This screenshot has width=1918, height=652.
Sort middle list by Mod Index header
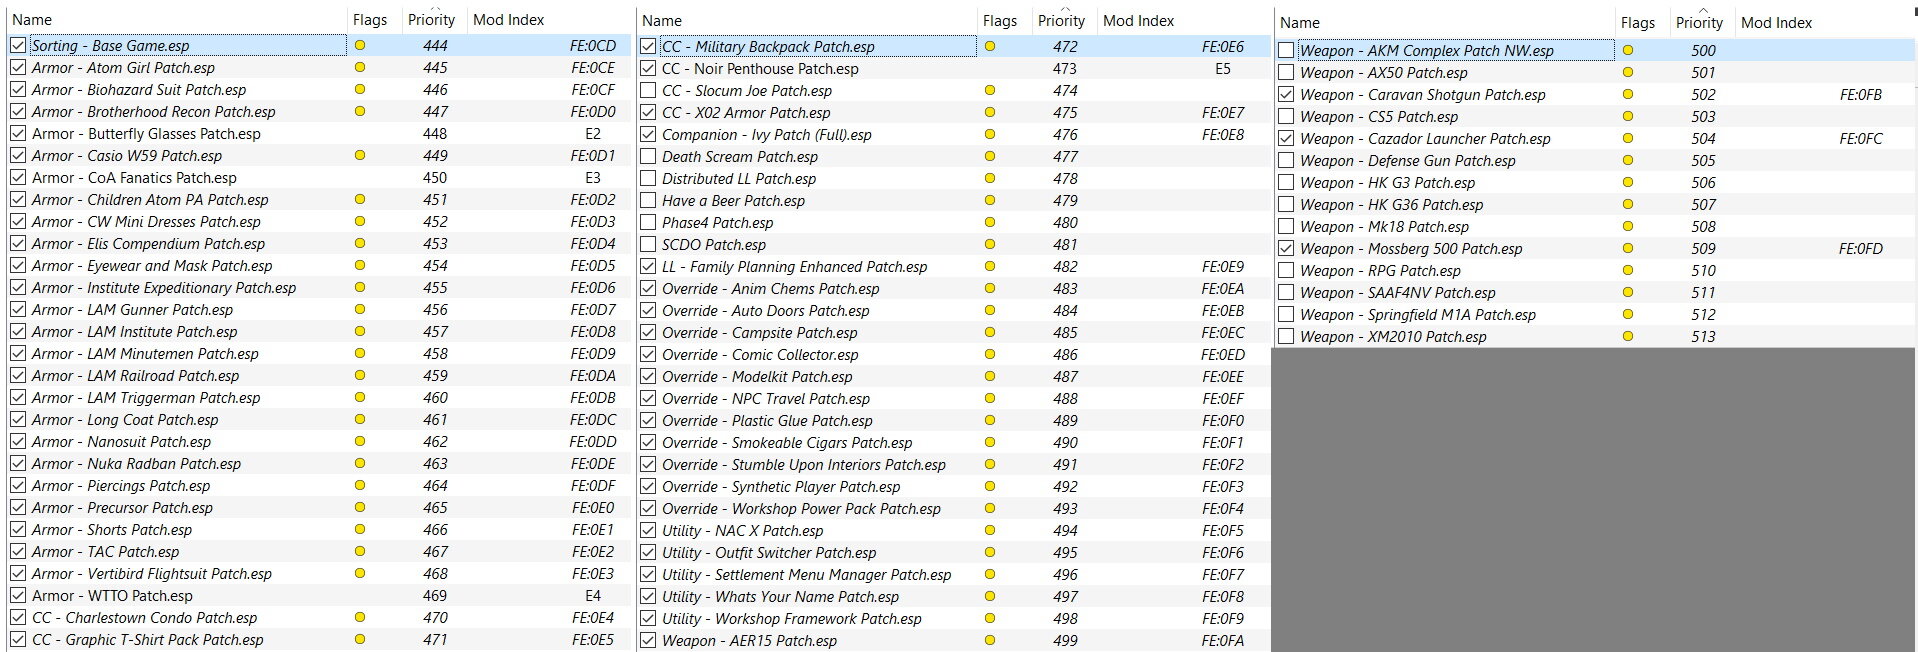pos(1139,20)
